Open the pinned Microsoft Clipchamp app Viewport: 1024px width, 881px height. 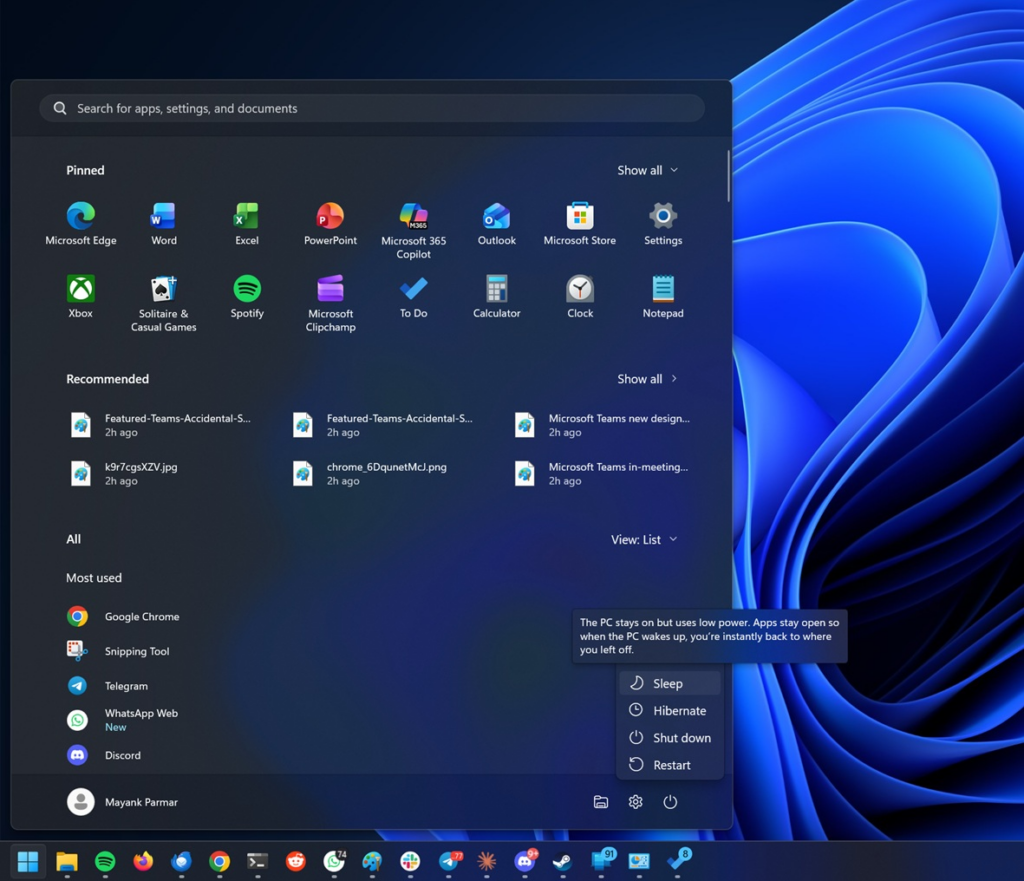pos(330,304)
